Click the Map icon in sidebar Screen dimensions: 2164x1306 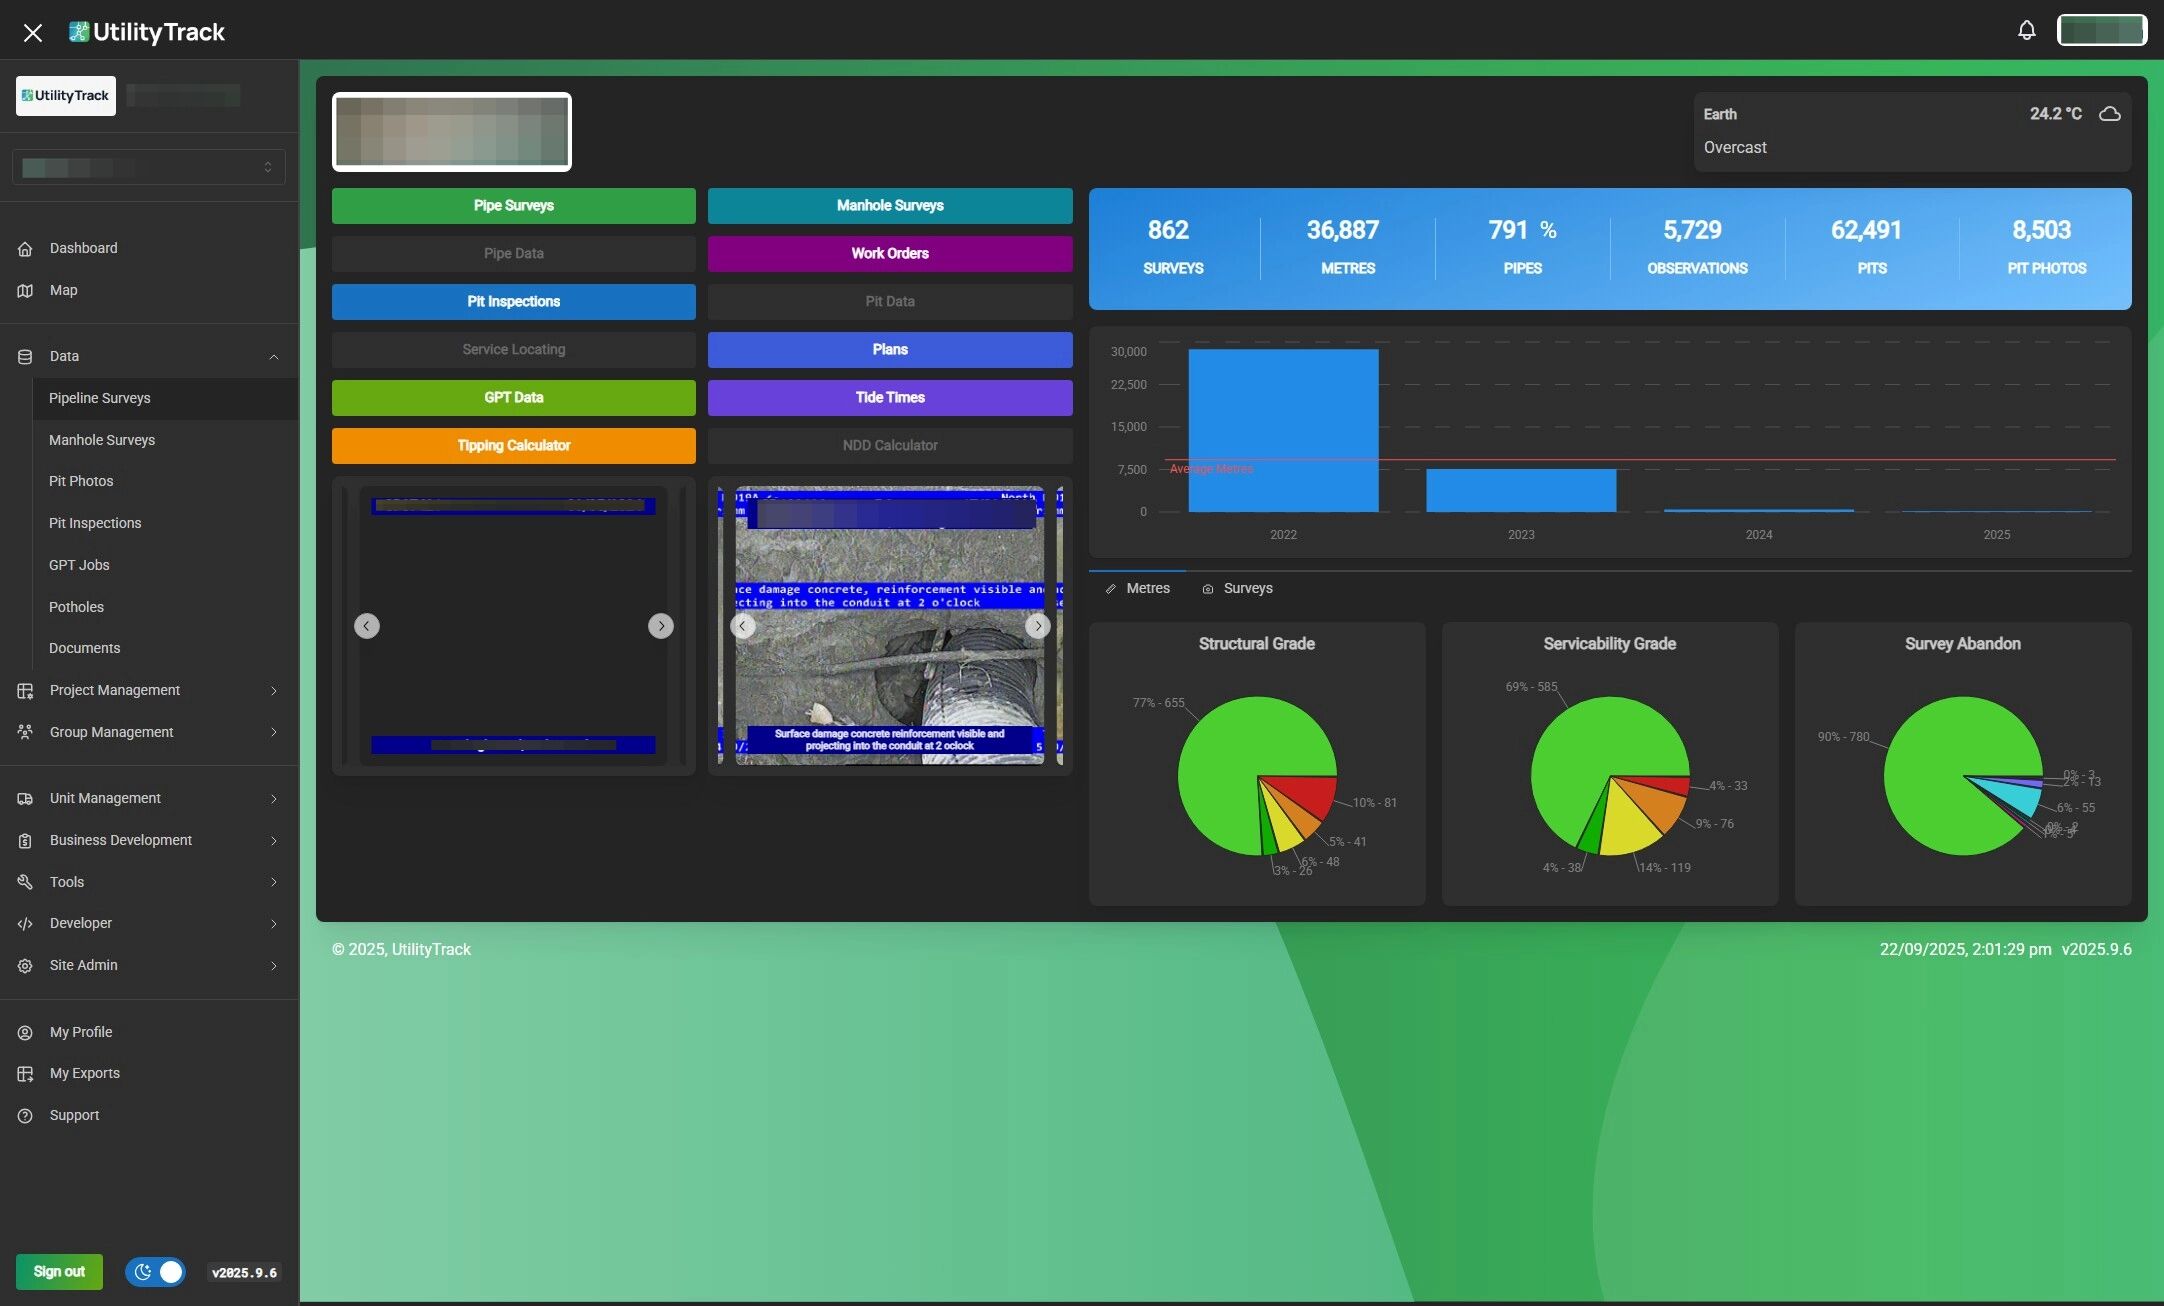pyautogui.click(x=25, y=291)
